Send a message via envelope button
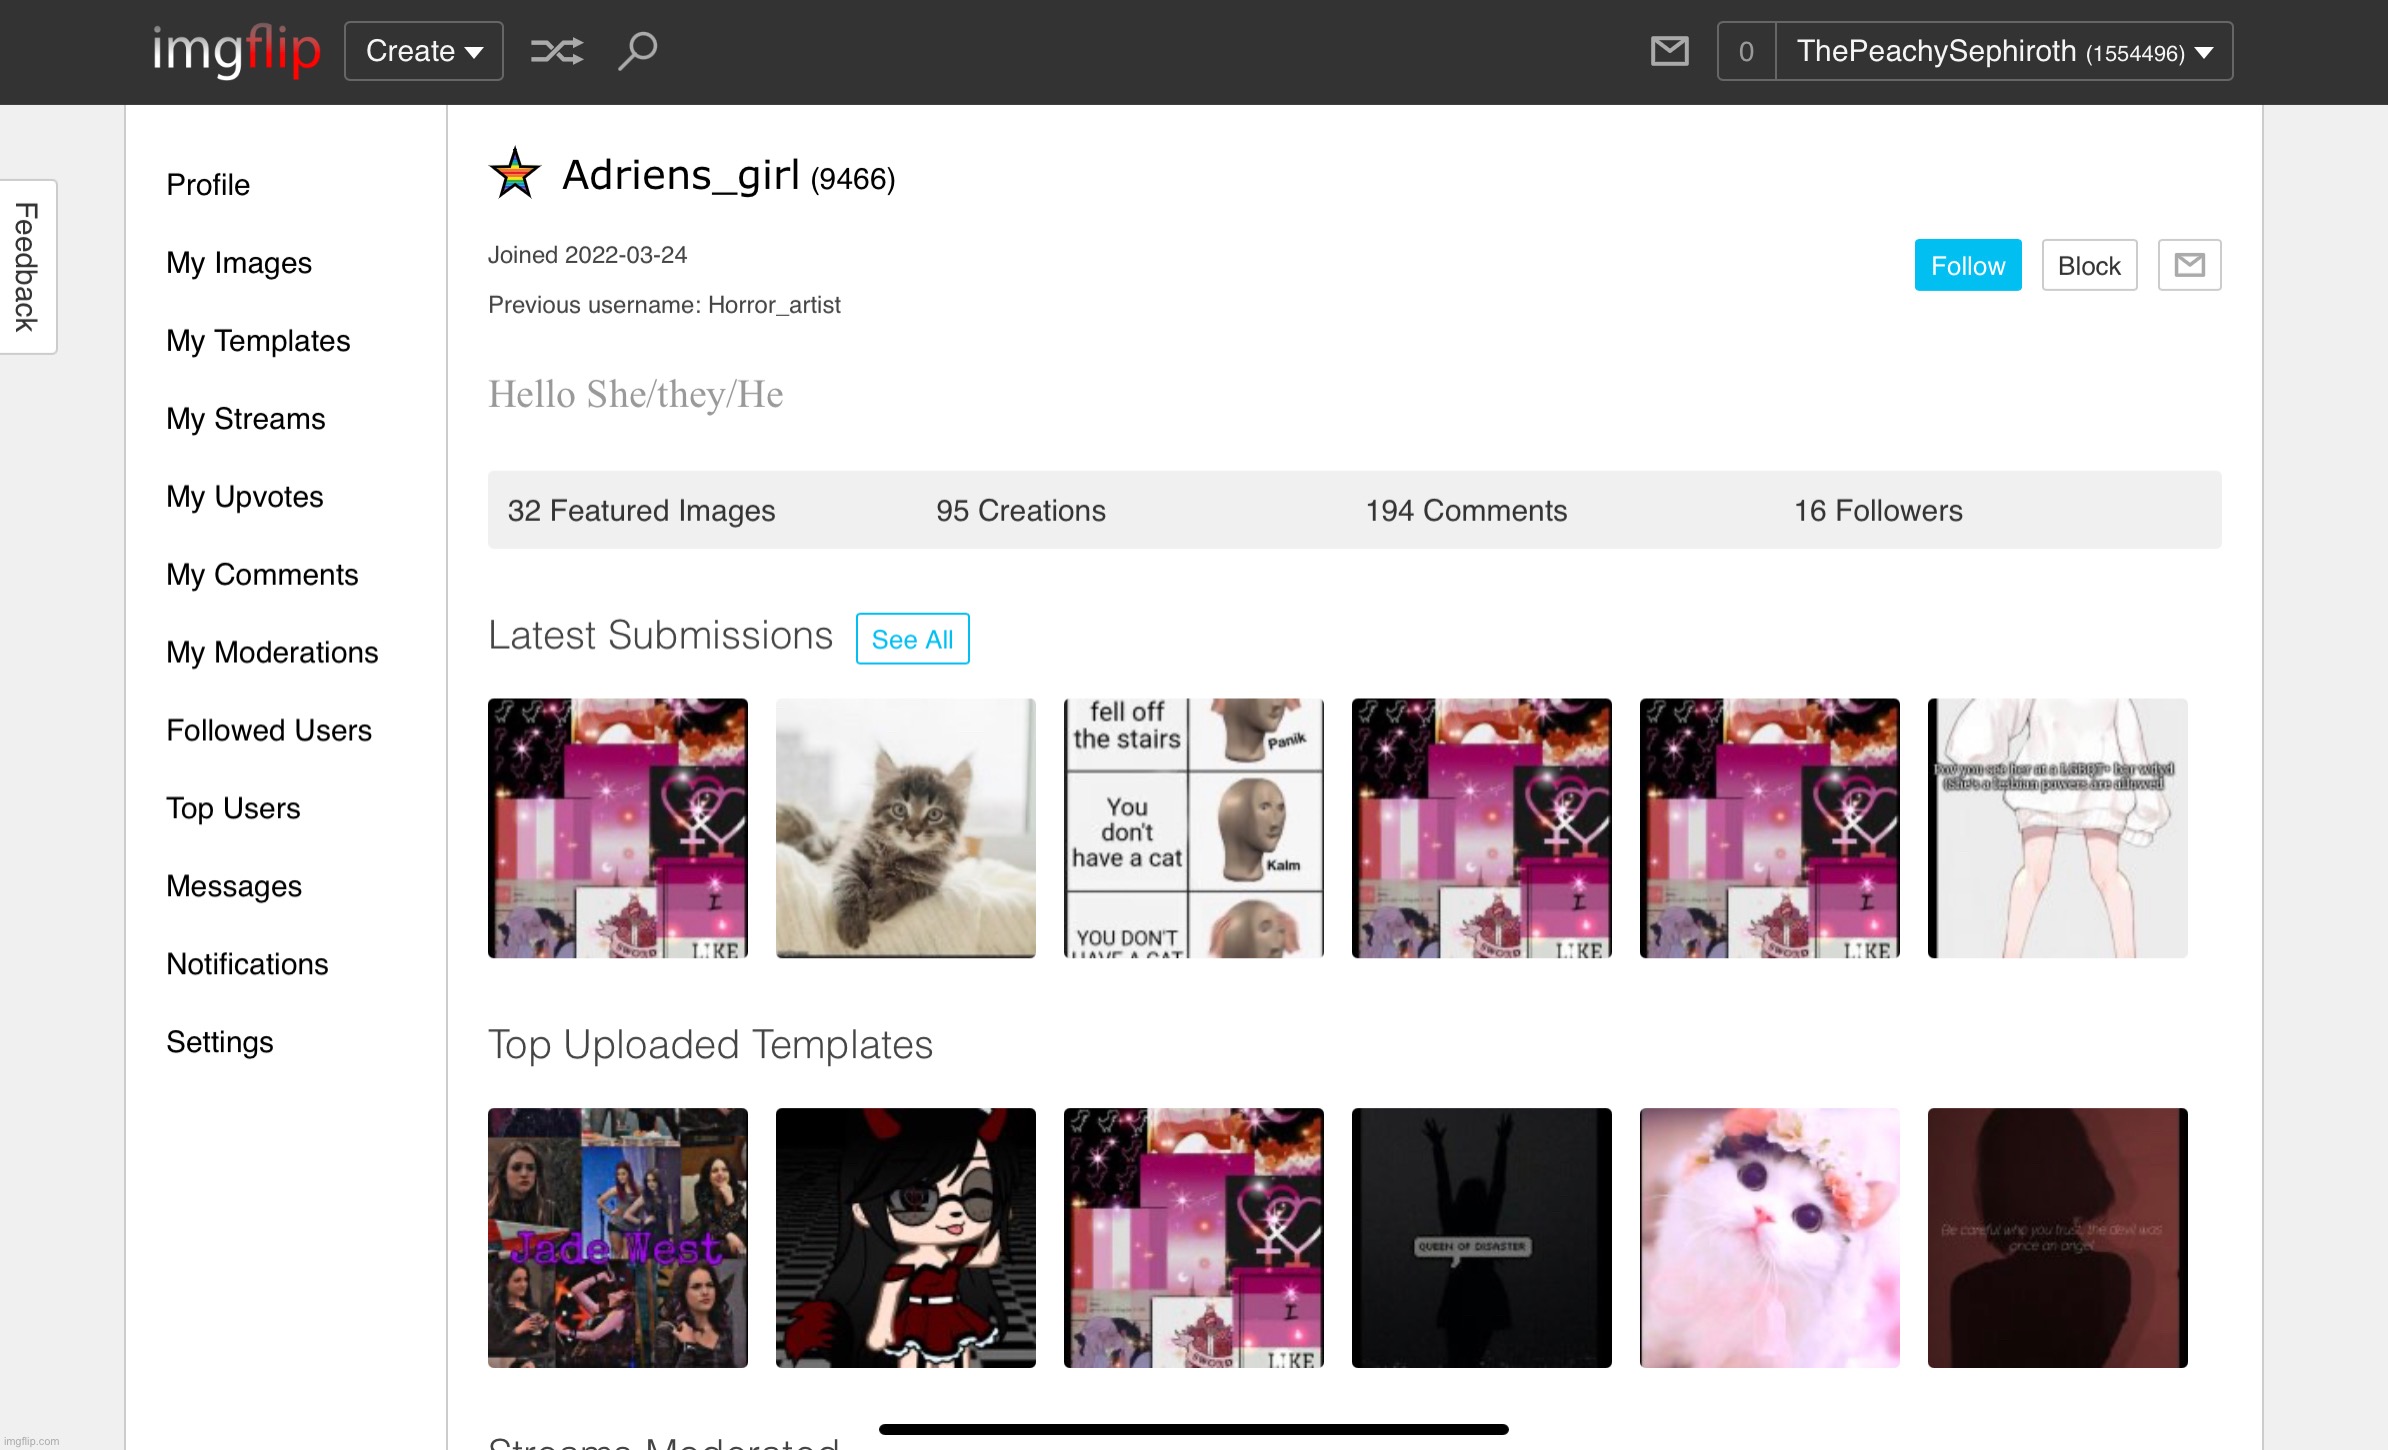Image resolution: width=2388 pixels, height=1450 pixels. coord(2190,265)
